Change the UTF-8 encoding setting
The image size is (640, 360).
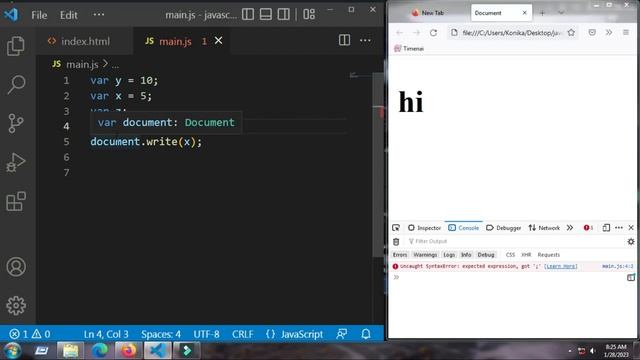tap(207, 334)
